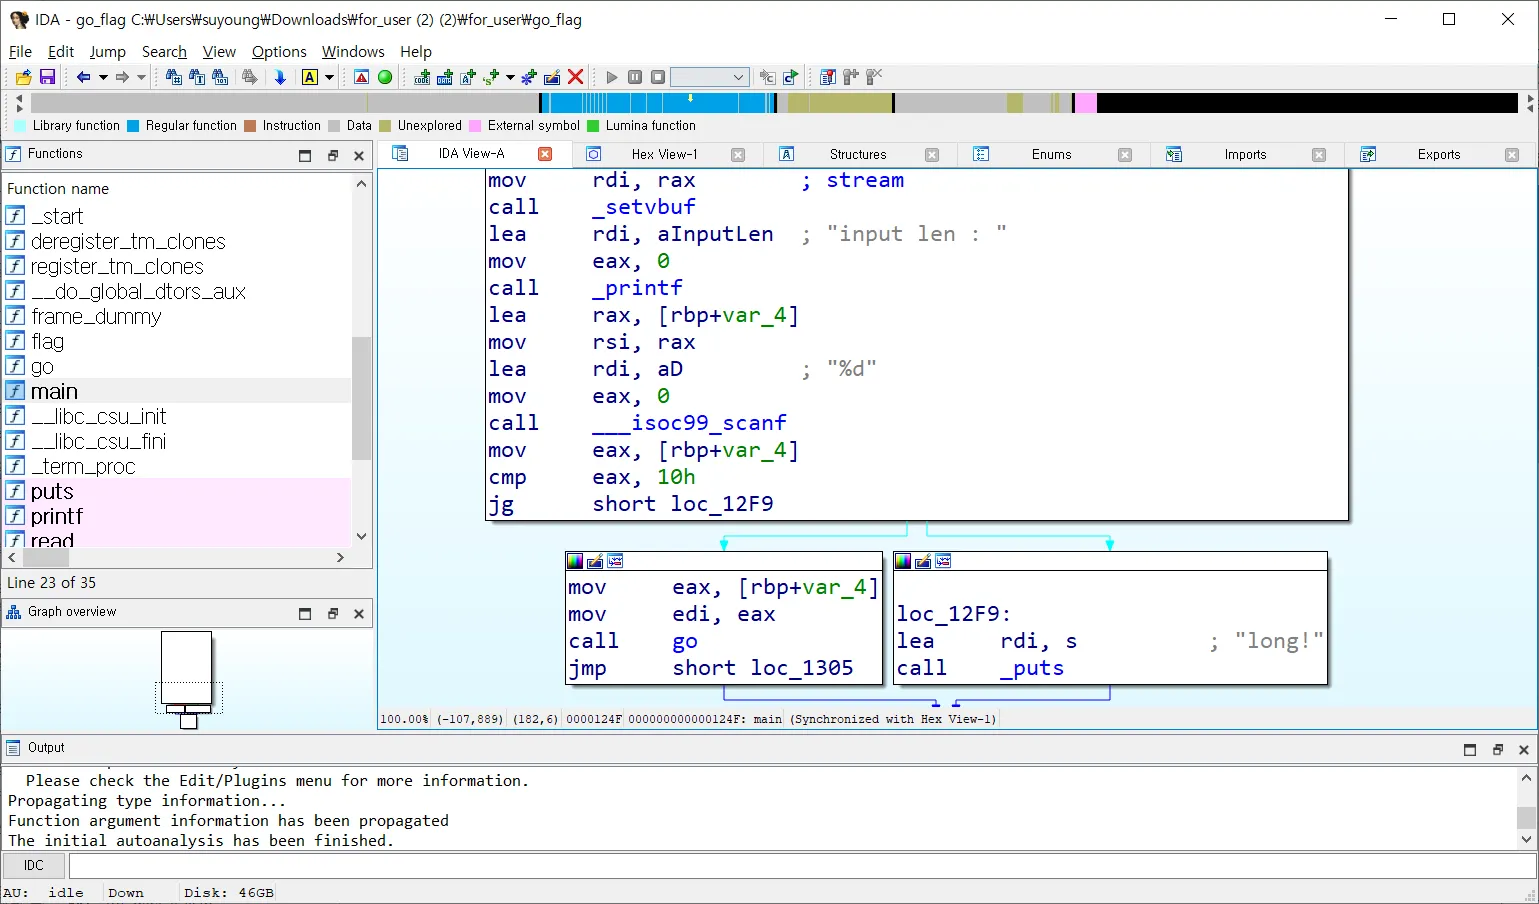Viewport: 1539px width, 904px height.
Task: Click the red X delete toolbar icon
Action: click(x=575, y=77)
